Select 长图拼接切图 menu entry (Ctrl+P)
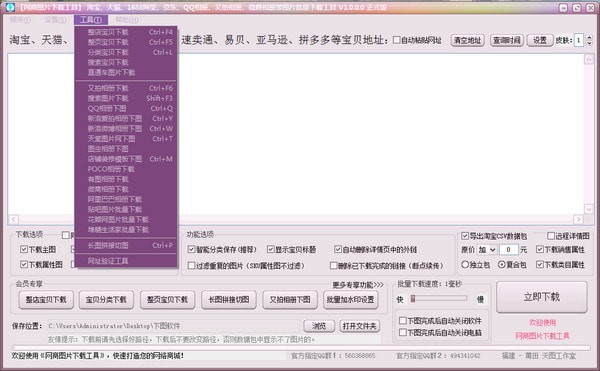The image size is (600, 371). 126,246
